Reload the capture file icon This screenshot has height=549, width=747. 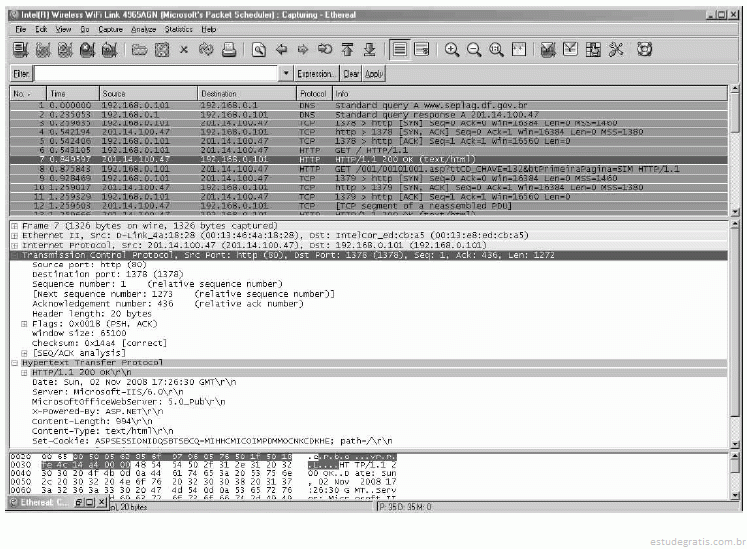206,50
